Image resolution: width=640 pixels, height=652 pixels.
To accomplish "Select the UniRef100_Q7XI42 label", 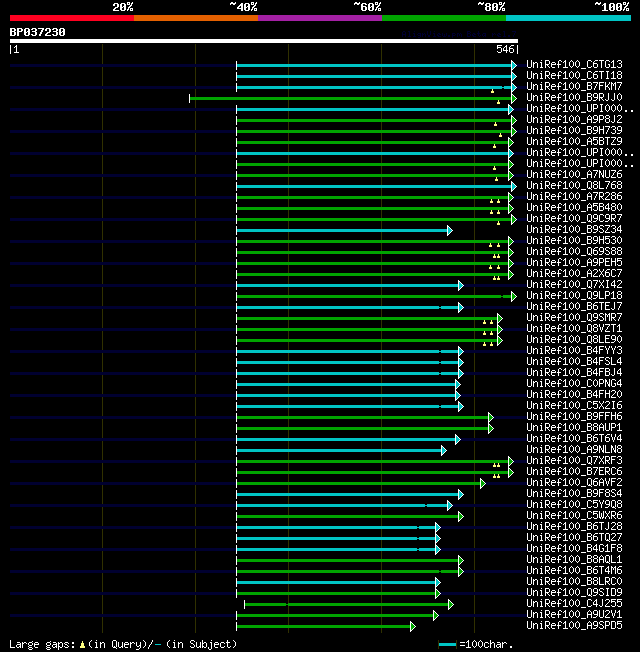I will (574, 284).
